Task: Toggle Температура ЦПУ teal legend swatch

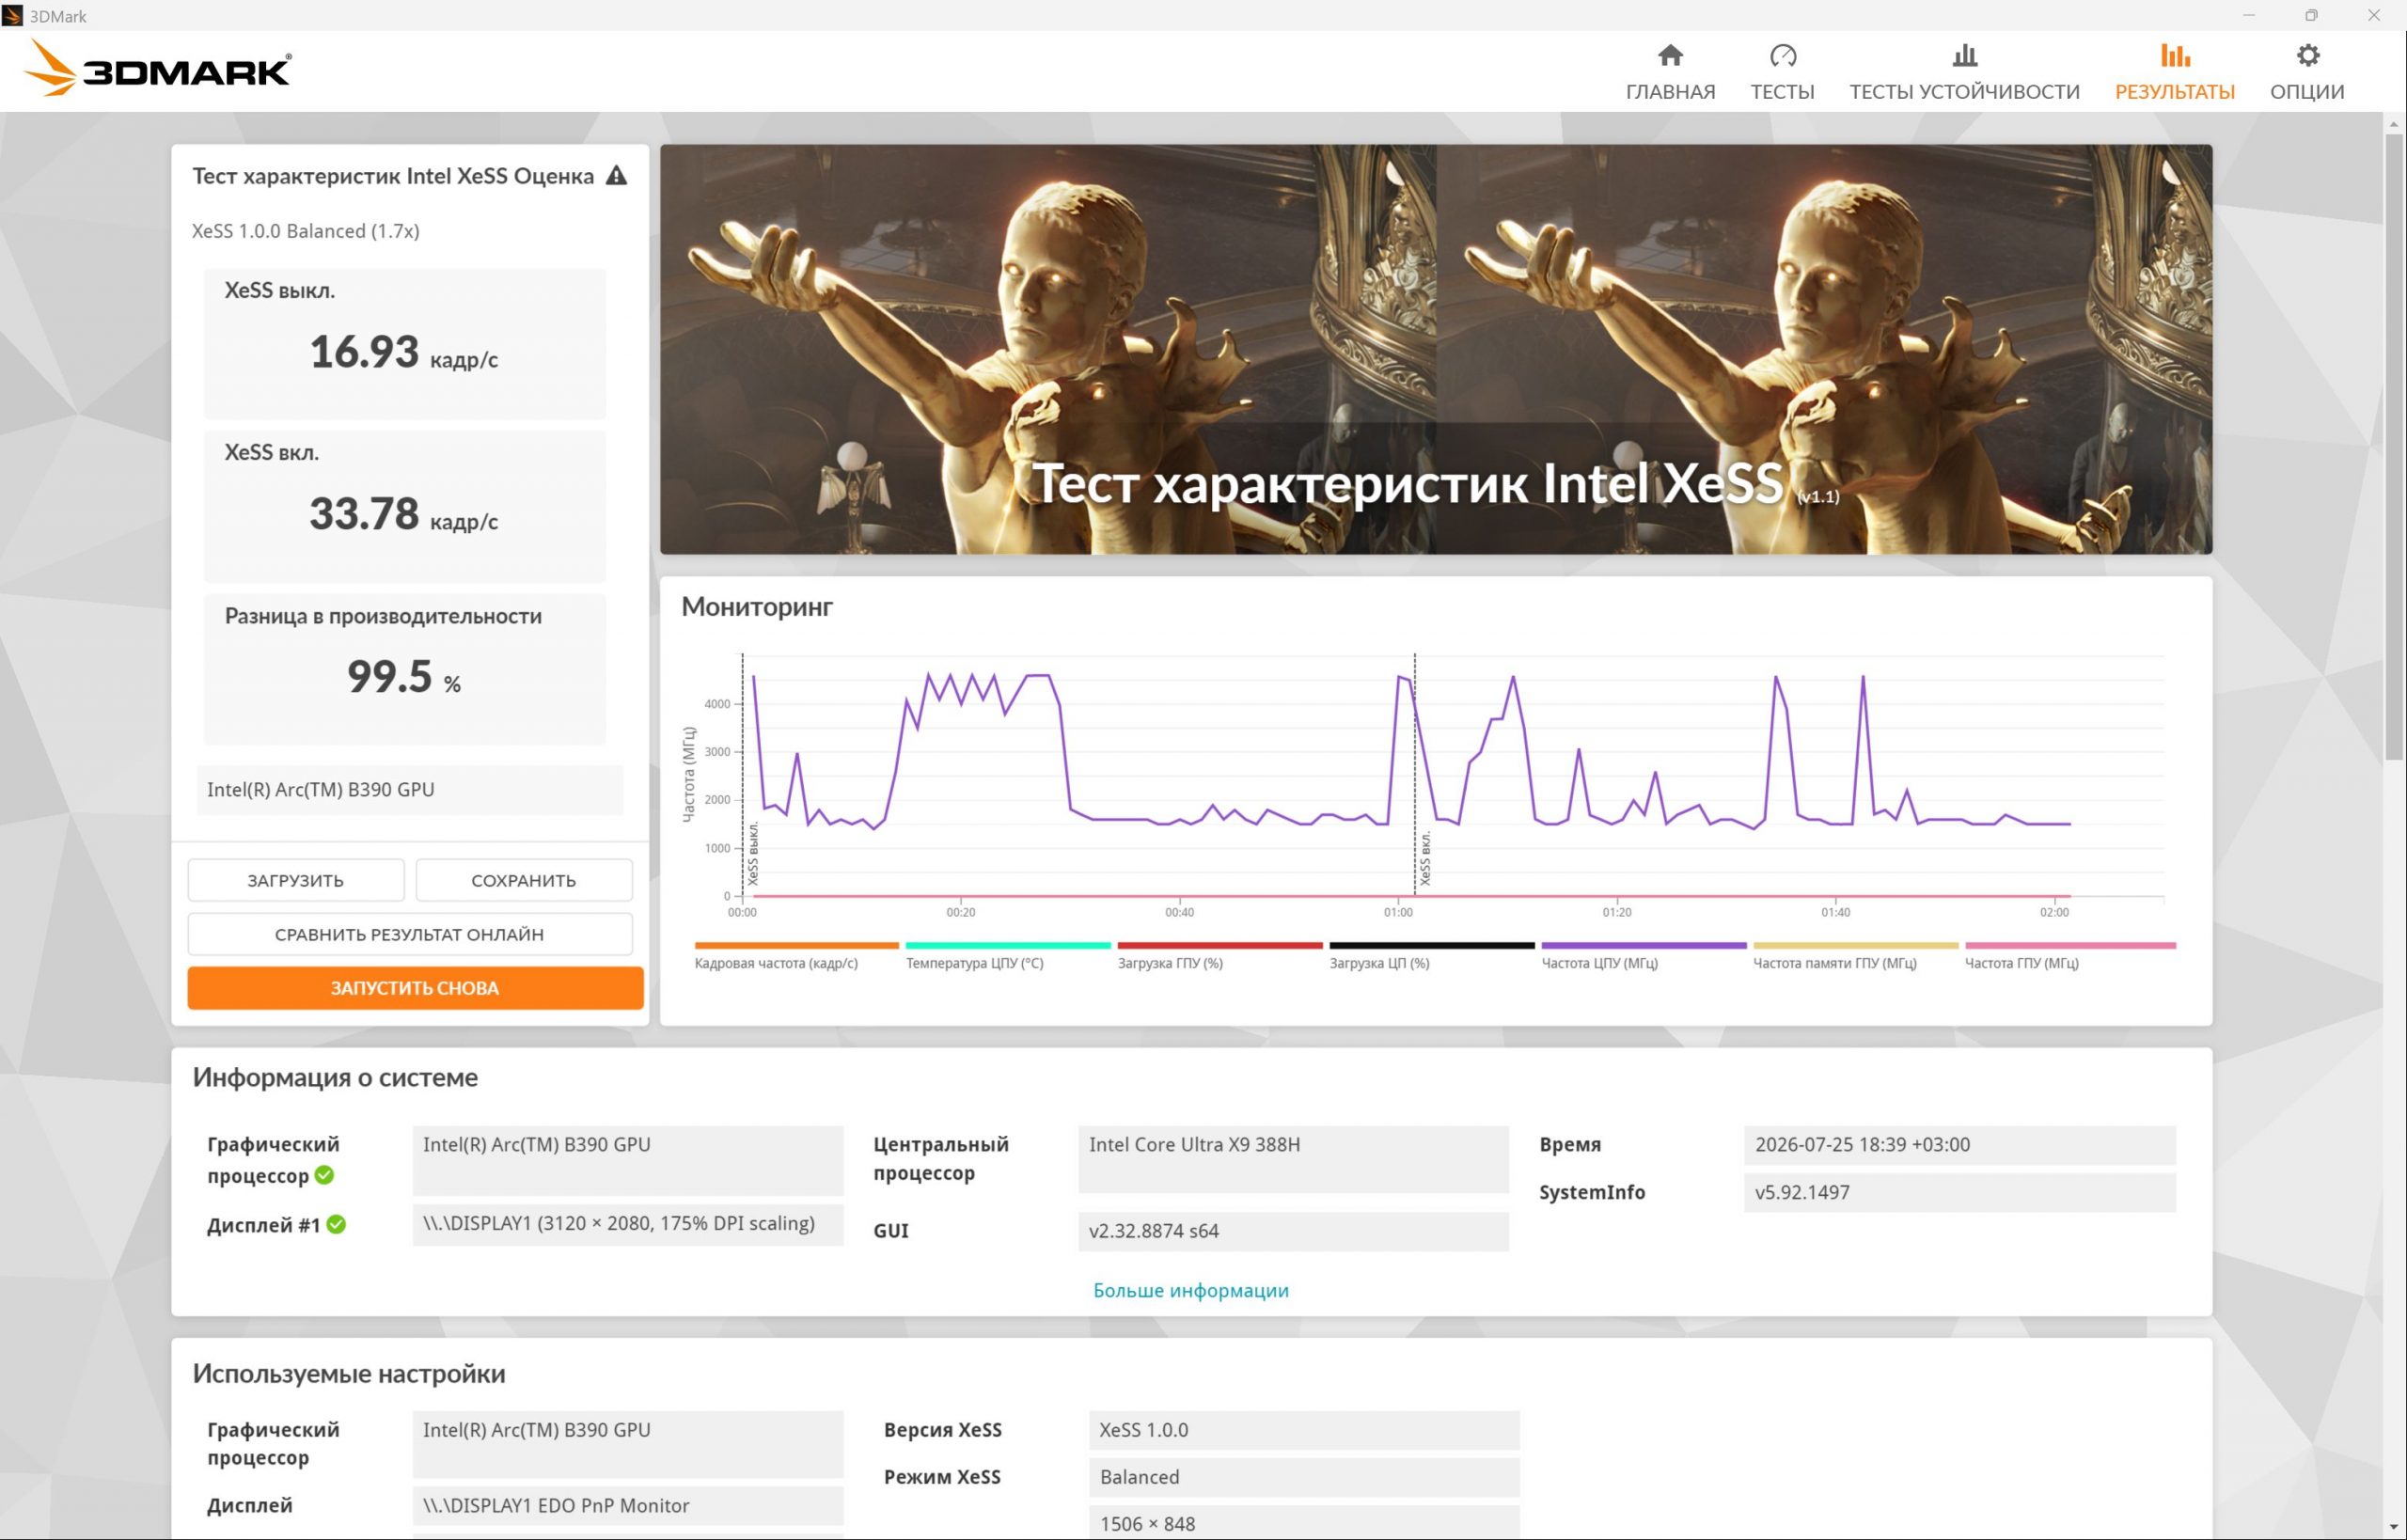Action: 1008,945
